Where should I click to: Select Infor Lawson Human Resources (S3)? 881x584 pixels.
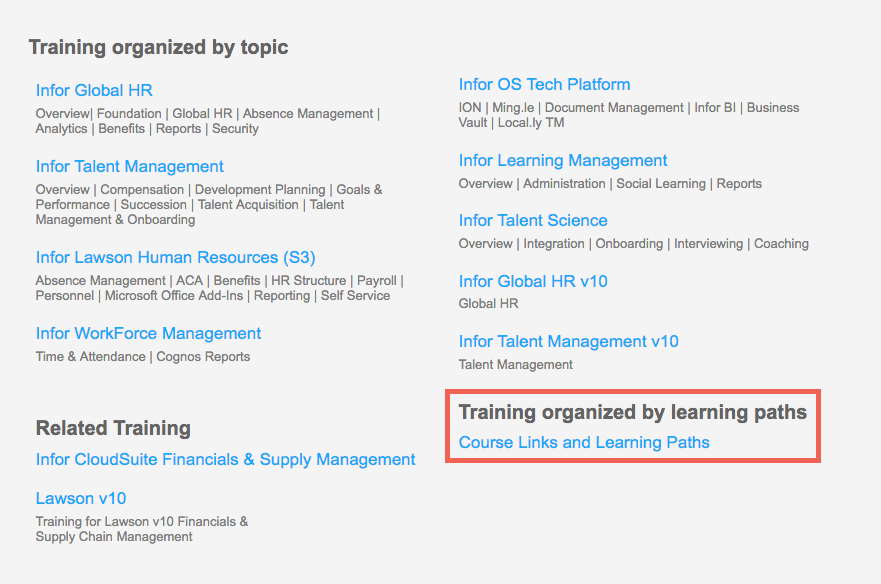pos(175,257)
